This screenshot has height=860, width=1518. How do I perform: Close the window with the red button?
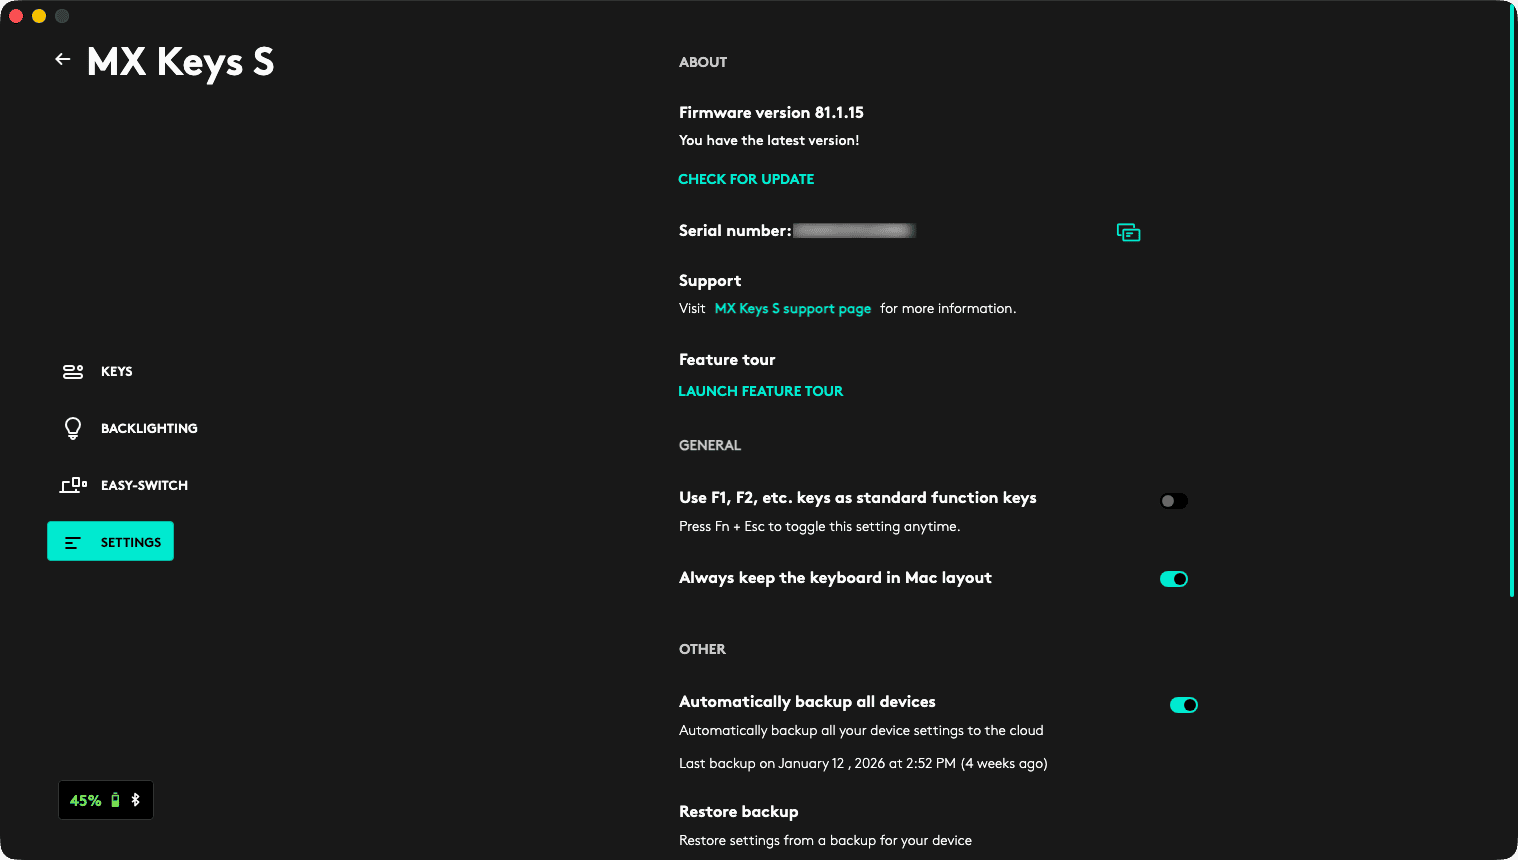click(16, 16)
